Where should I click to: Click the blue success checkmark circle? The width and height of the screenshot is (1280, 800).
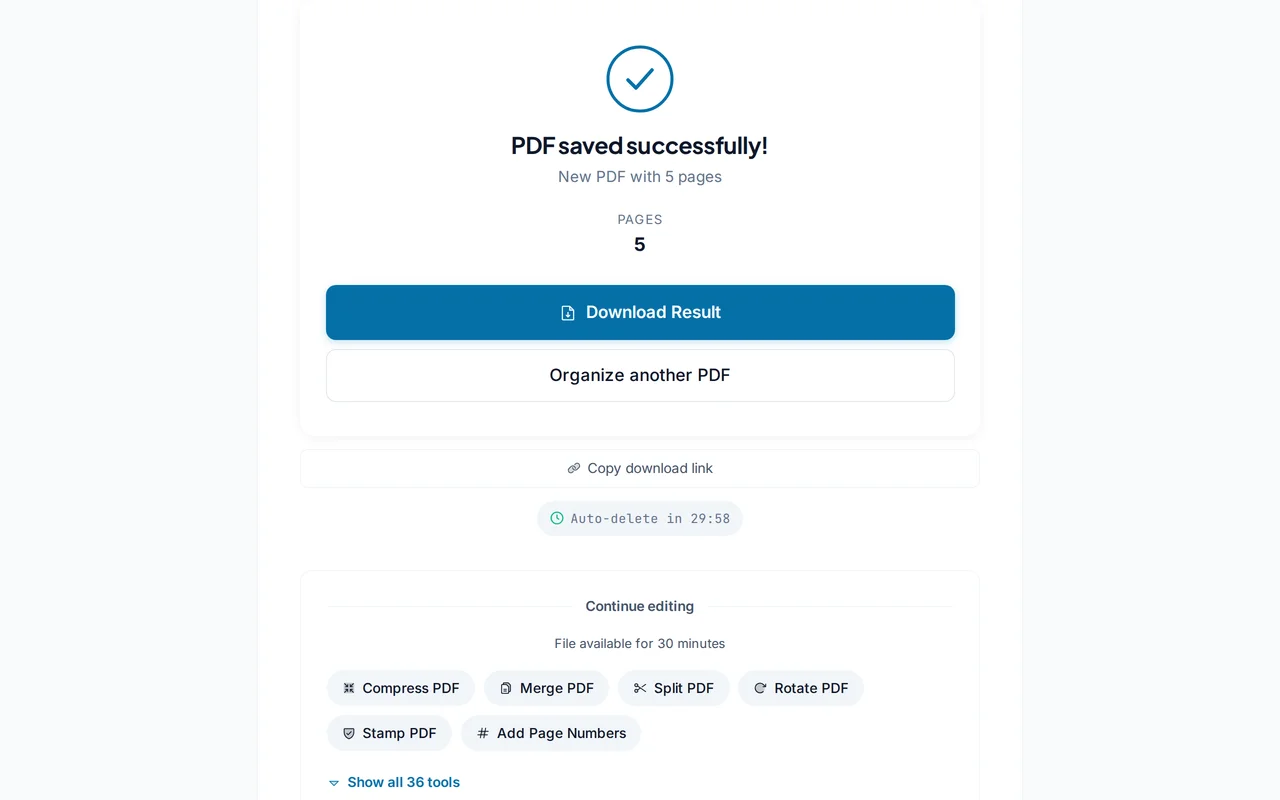(x=640, y=79)
